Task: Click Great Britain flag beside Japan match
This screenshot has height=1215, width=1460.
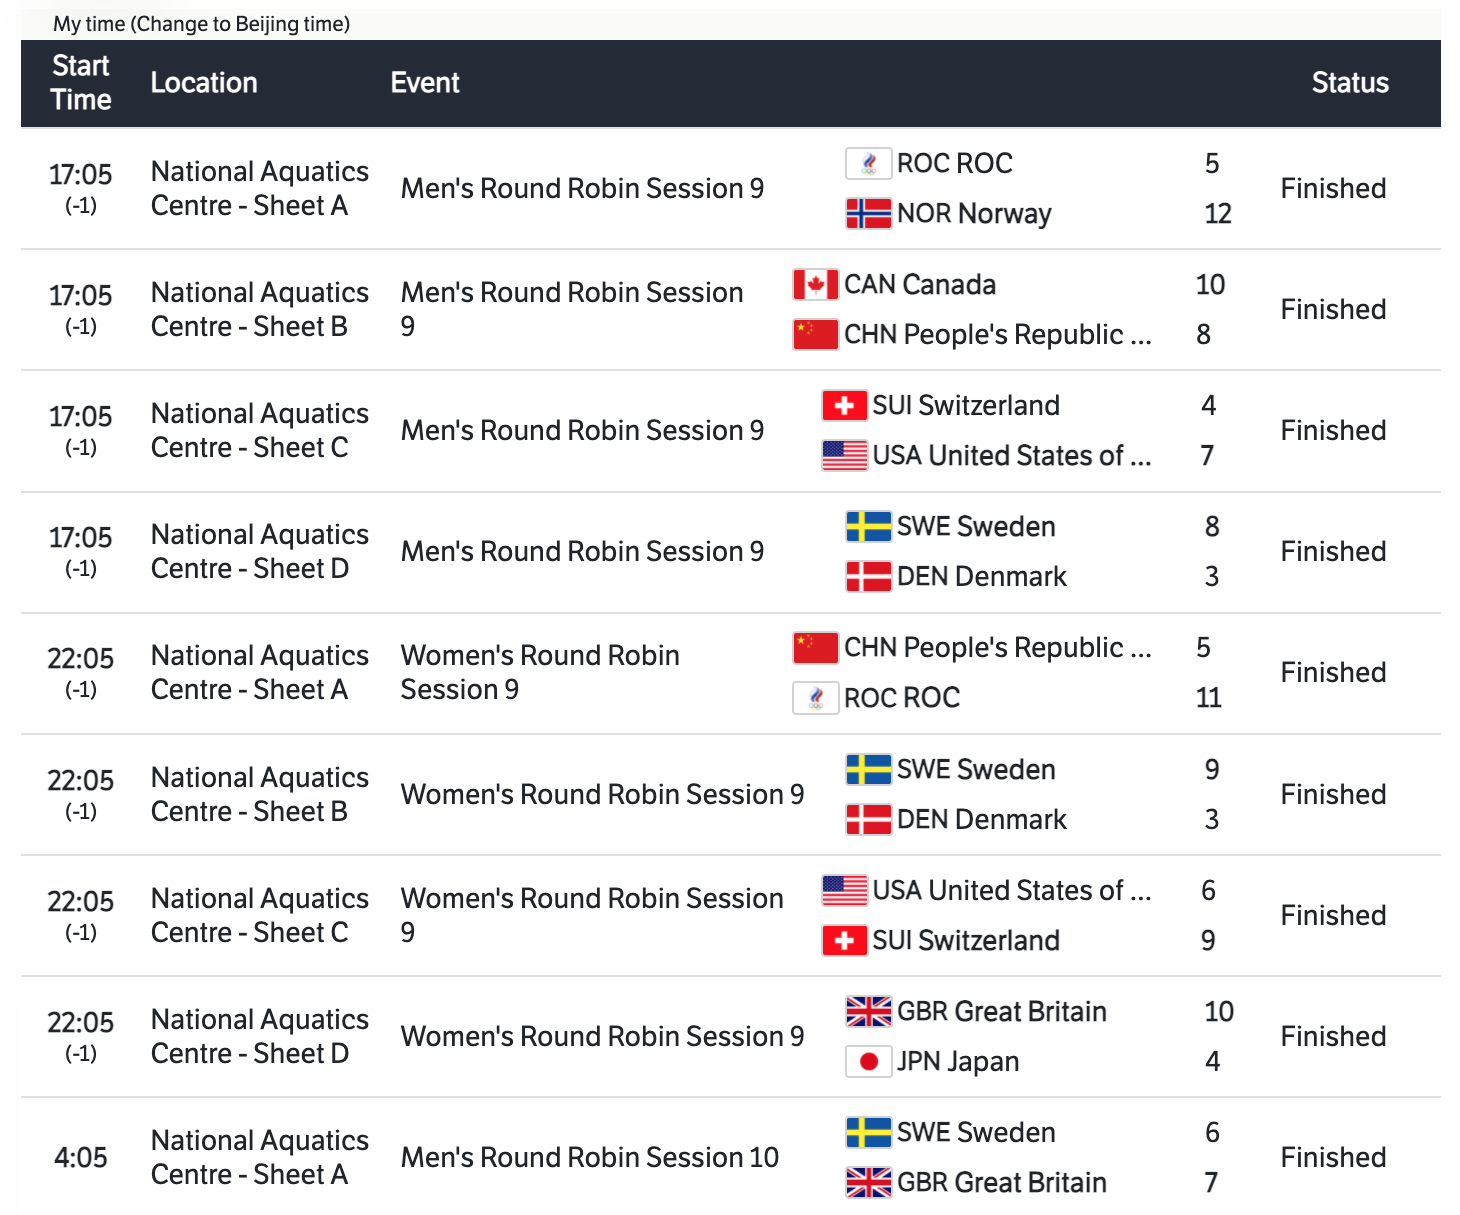Action: point(868,1011)
